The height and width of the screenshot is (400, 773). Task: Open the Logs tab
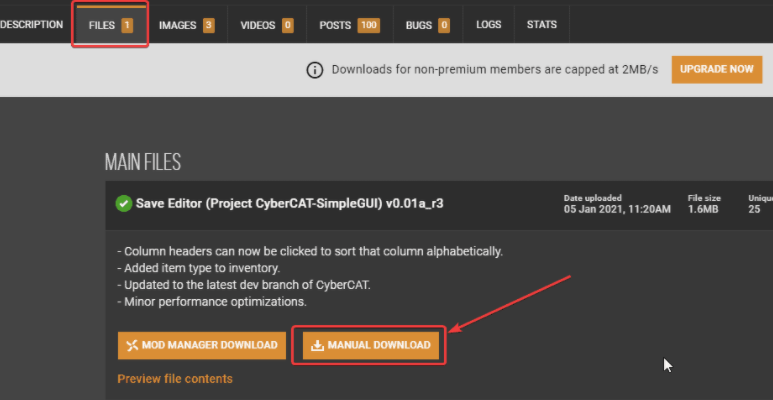click(489, 25)
